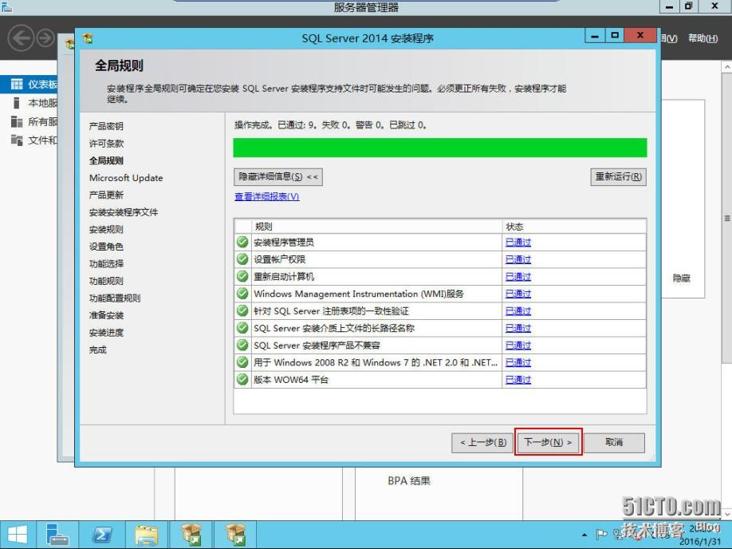Image resolution: width=732 pixels, height=549 pixels.
Task: Click green check icon for 长路径名称 row
Action: (x=242, y=328)
